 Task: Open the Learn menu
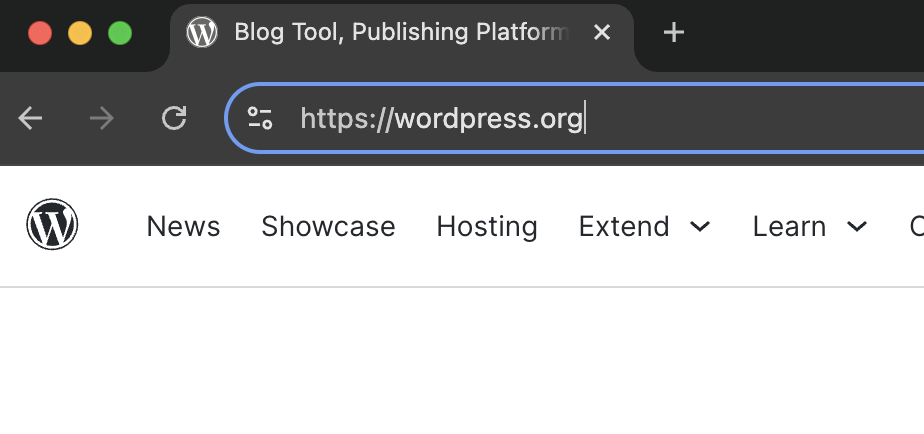coord(789,226)
